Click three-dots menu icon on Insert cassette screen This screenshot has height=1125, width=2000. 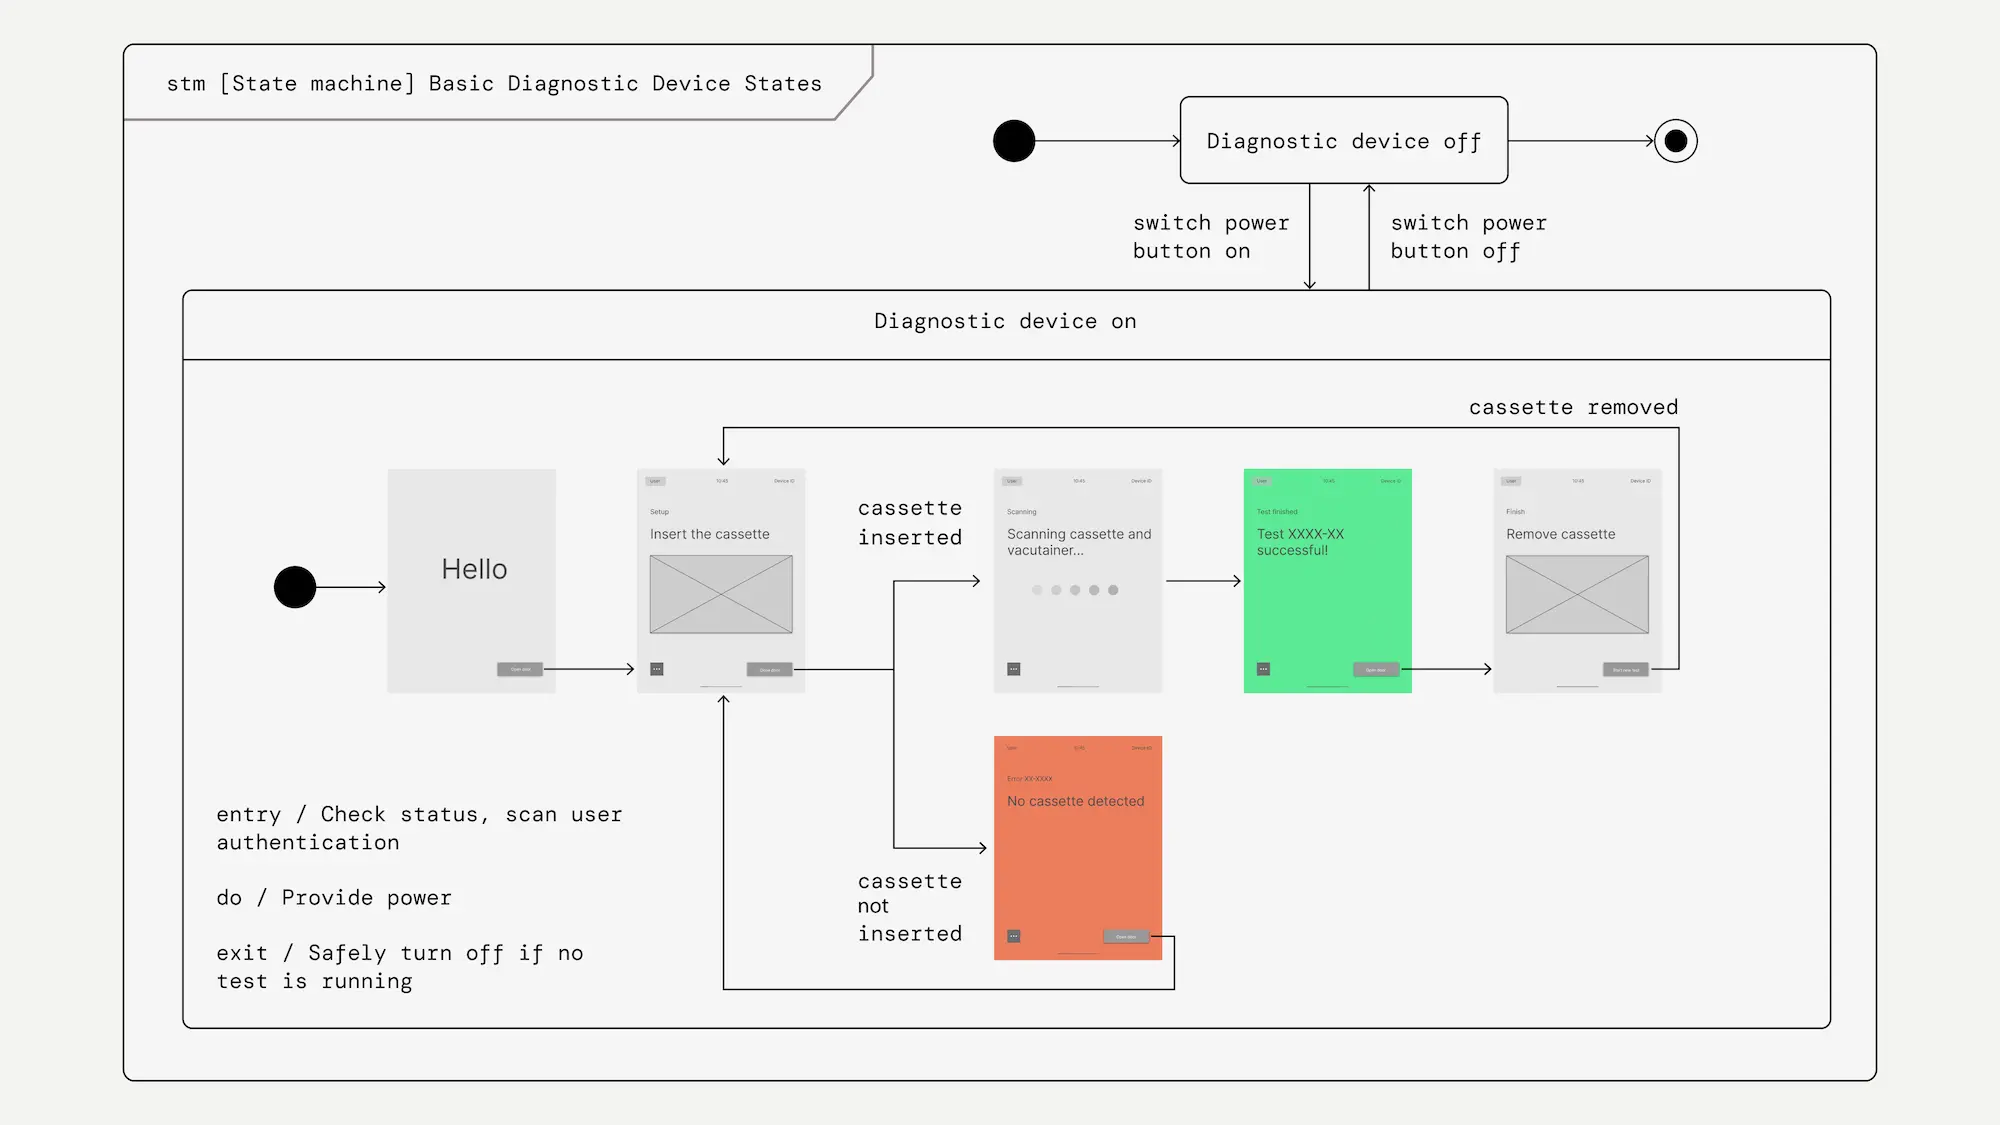pos(657,669)
